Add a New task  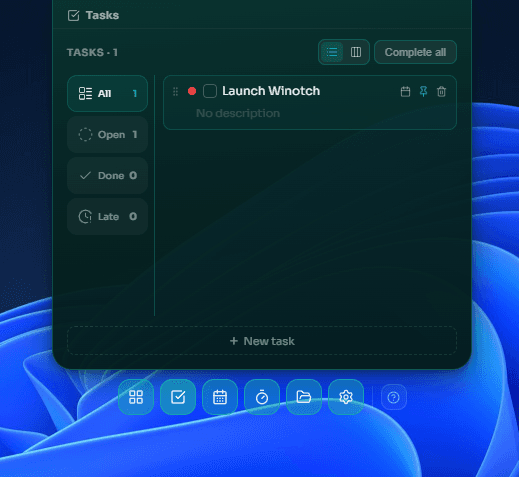[x=262, y=341]
